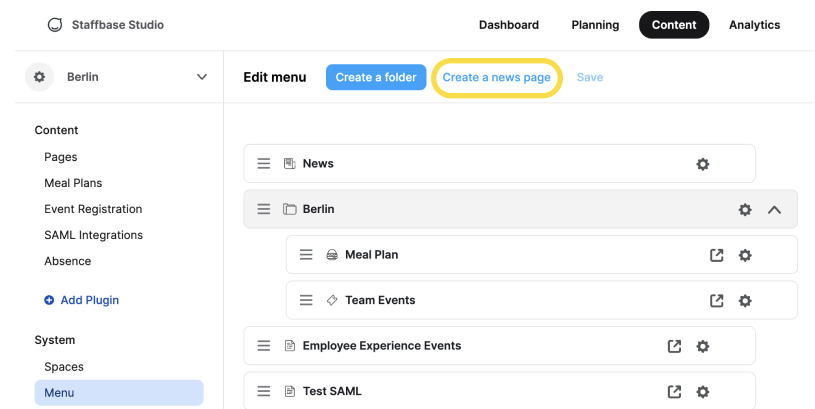Select the Meal Plan entry label
The height and width of the screenshot is (409, 815).
tap(372, 255)
